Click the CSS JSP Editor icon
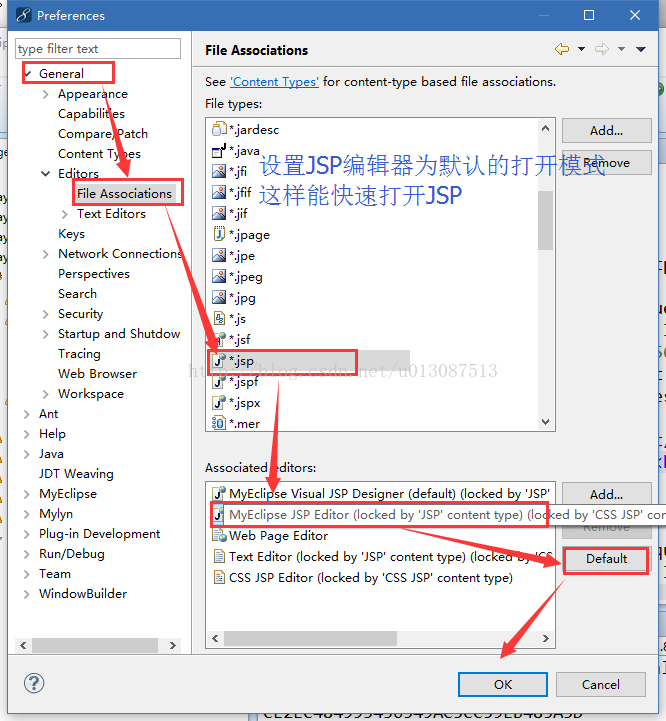666x721 pixels. pyautogui.click(x=219, y=578)
